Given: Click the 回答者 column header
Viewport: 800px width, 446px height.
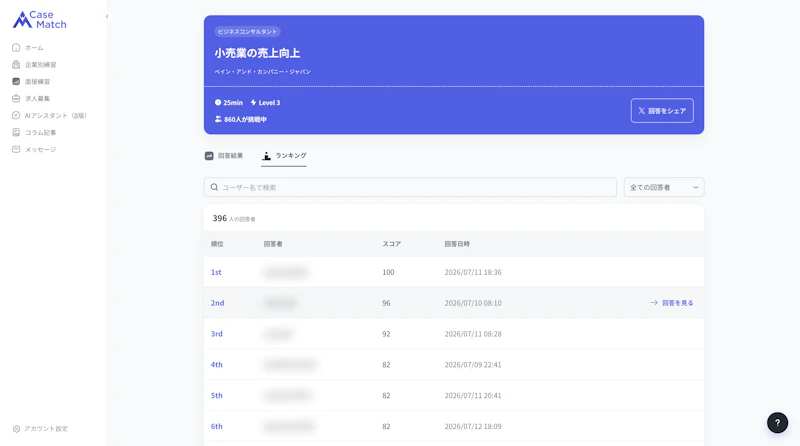Looking at the screenshot, I should [273, 244].
